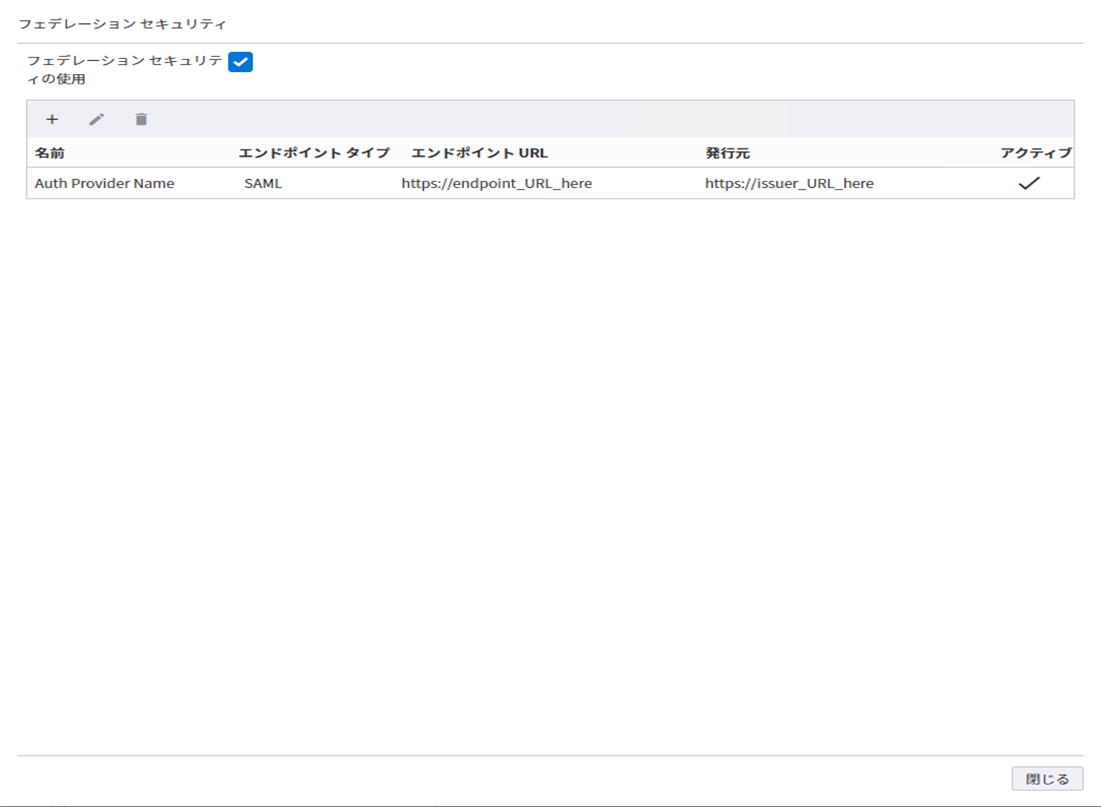Click the plus icon to add provider
Image resolution: width=1101 pixels, height=807 pixels.
pyautogui.click(x=52, y=120)
